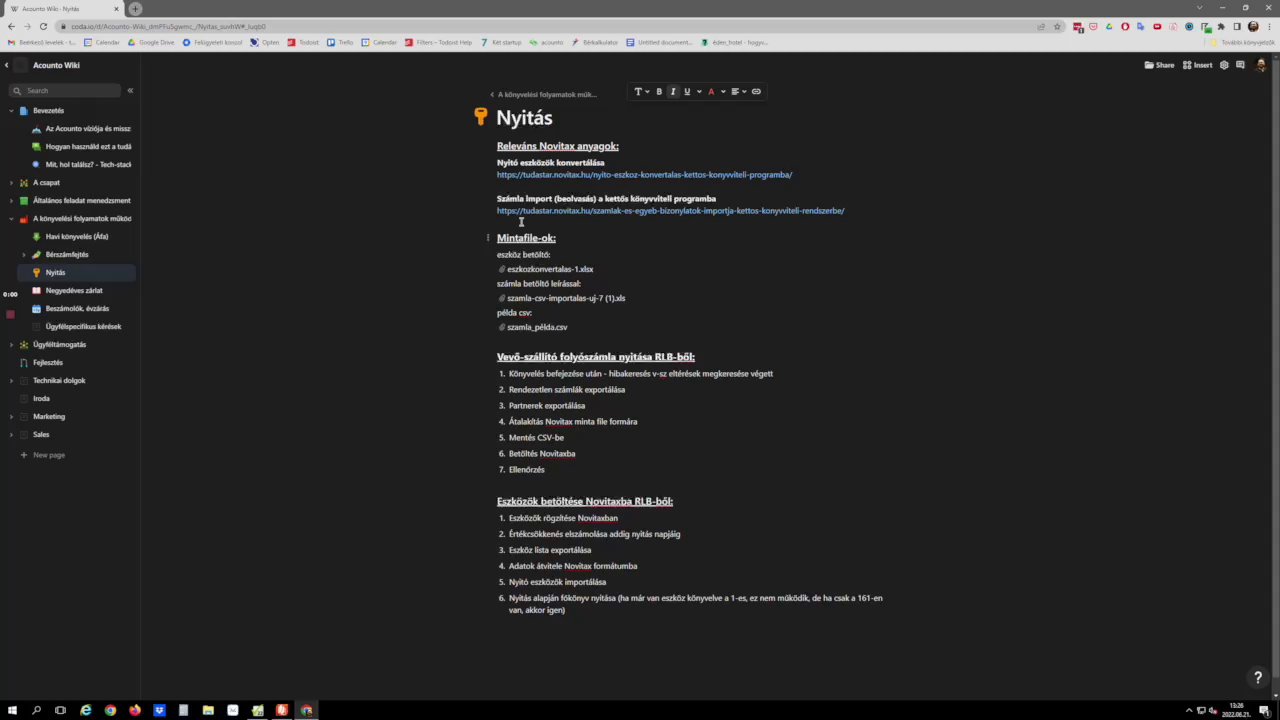Go back via arrow next to Acounto Wiki

click(6, 65)
